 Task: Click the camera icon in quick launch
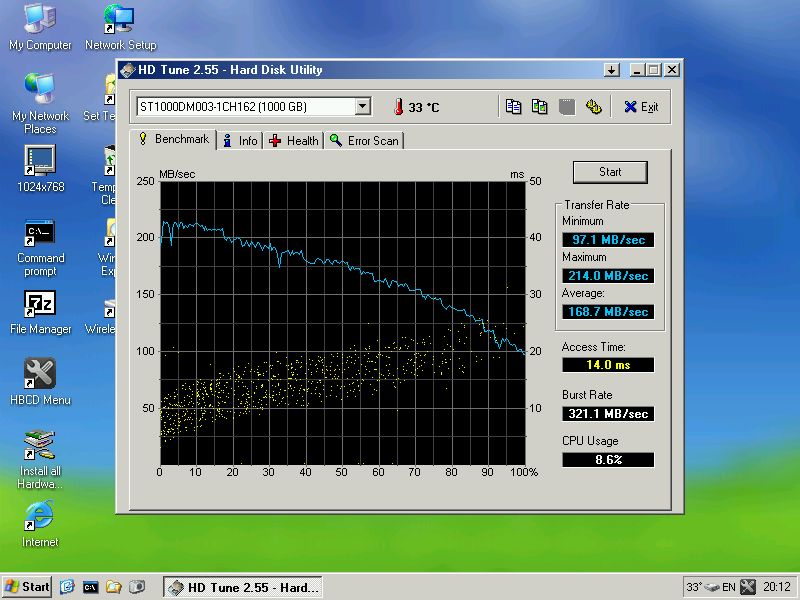pos(137,587)
